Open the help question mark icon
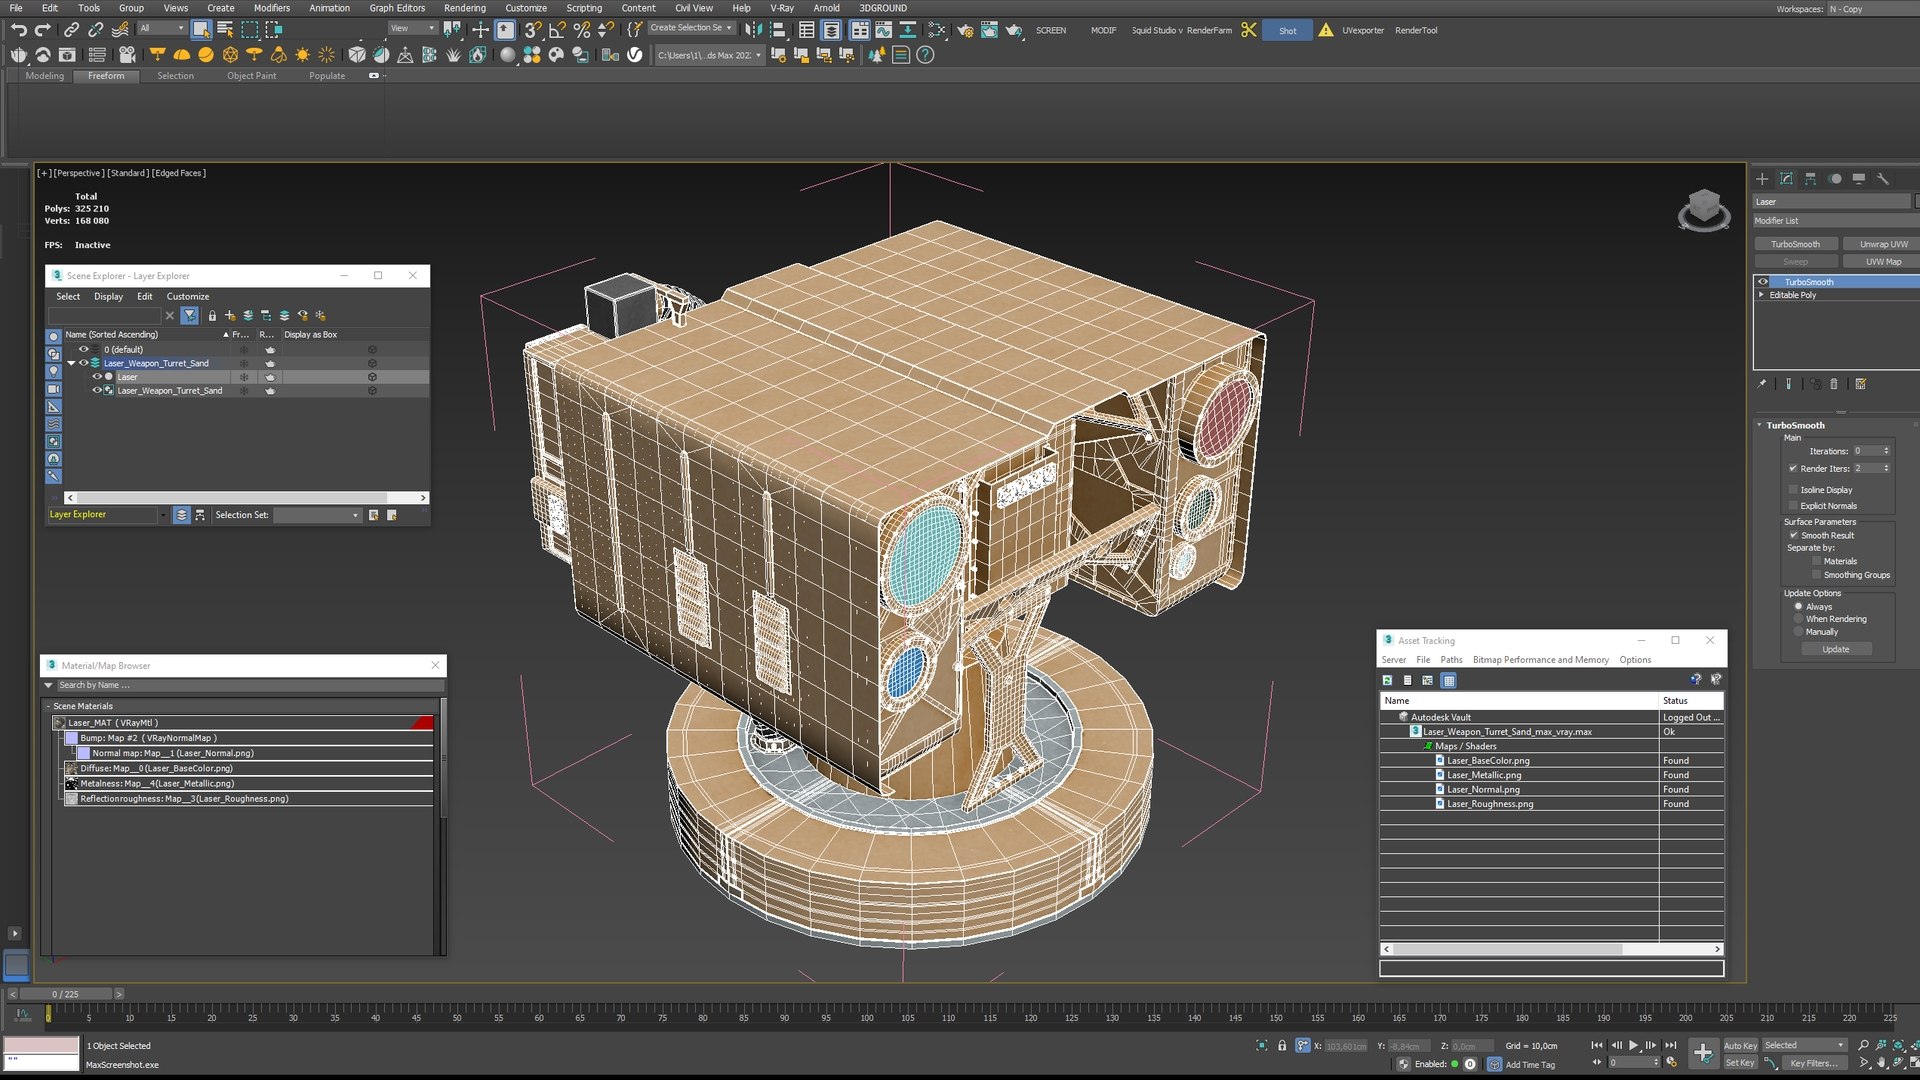The width and height of the screenshot is (1920, 1080). pyautogui.click(x=926, y=55)
